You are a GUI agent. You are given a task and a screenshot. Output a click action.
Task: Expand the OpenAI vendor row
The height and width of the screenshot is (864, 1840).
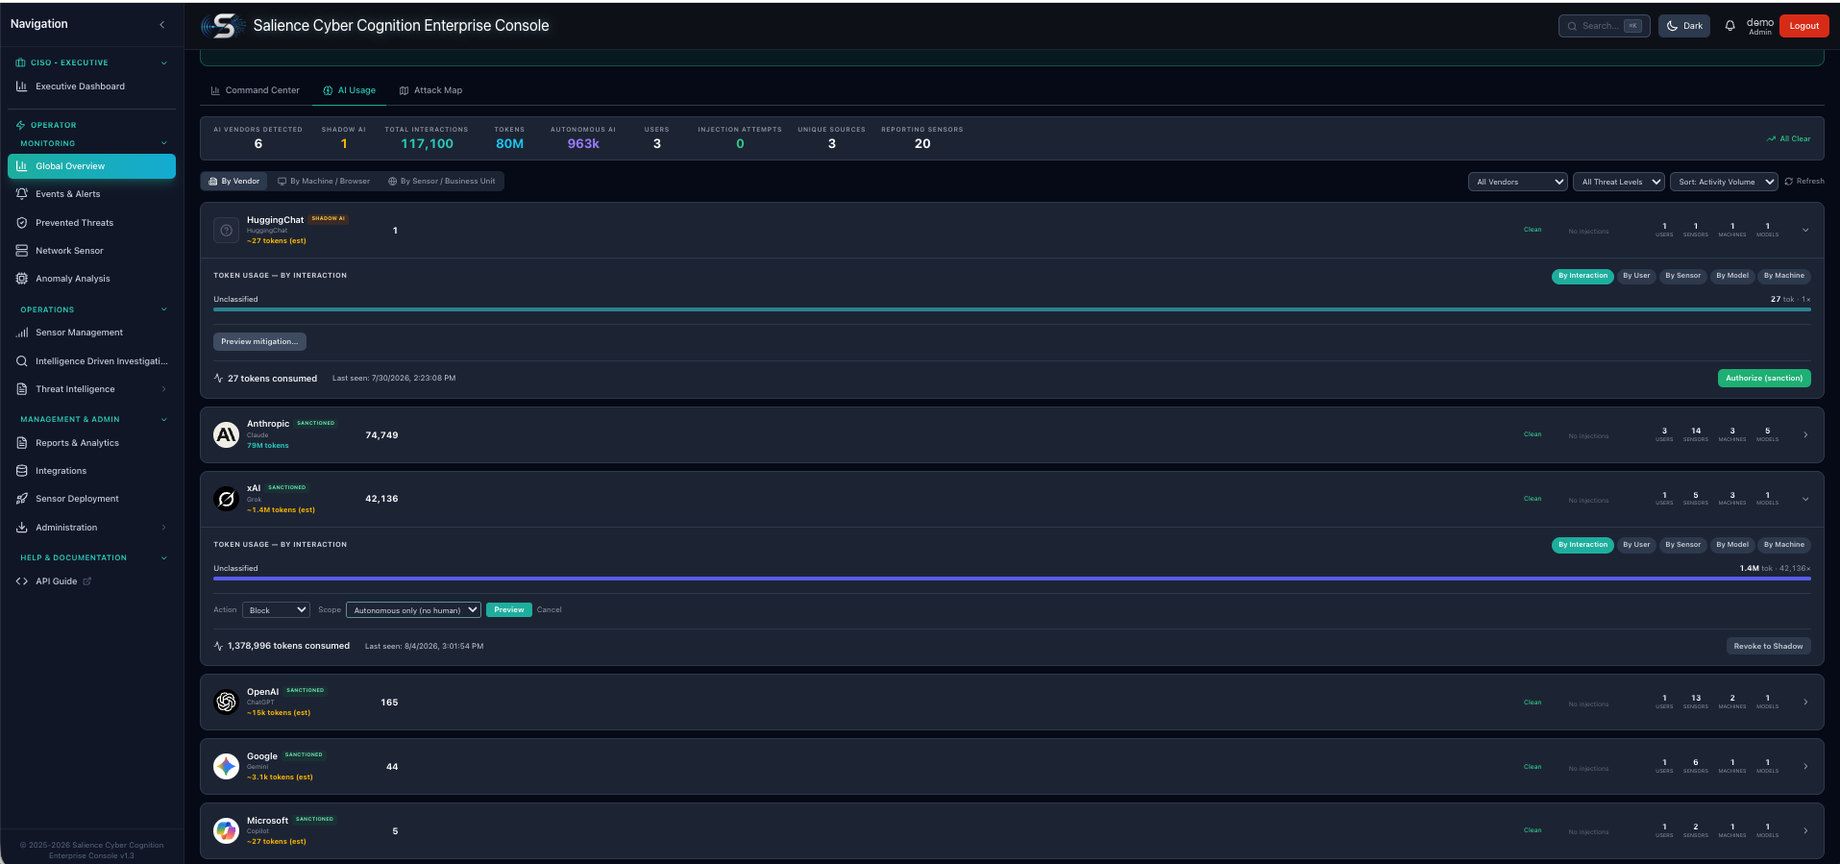(1805, 702)
